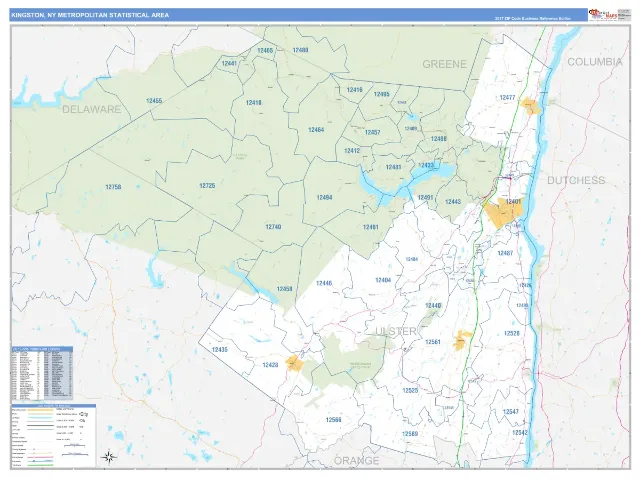Click the publisher logo in the title bar

602,15
